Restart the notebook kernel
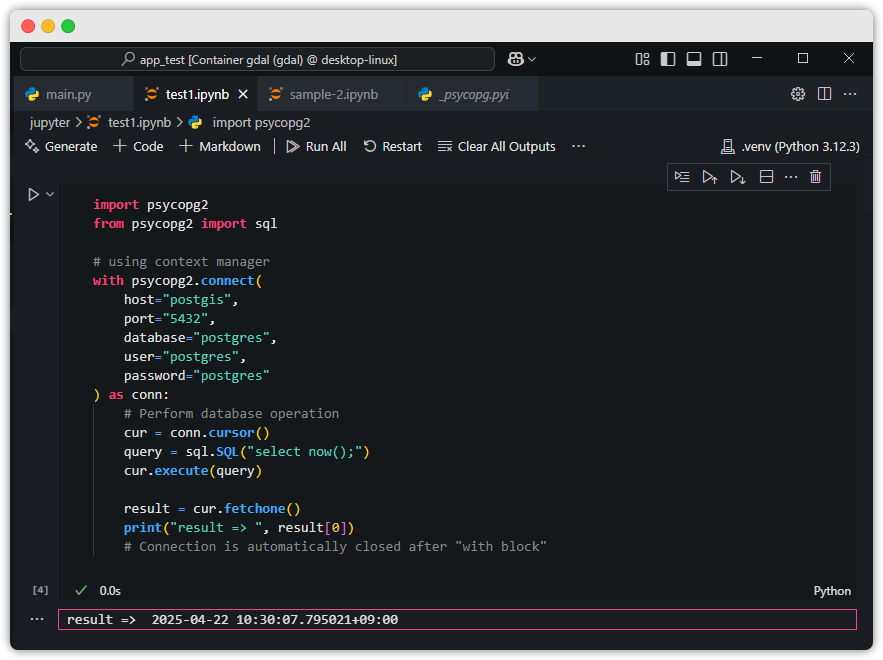883x660 pixels. pos(393,146)
